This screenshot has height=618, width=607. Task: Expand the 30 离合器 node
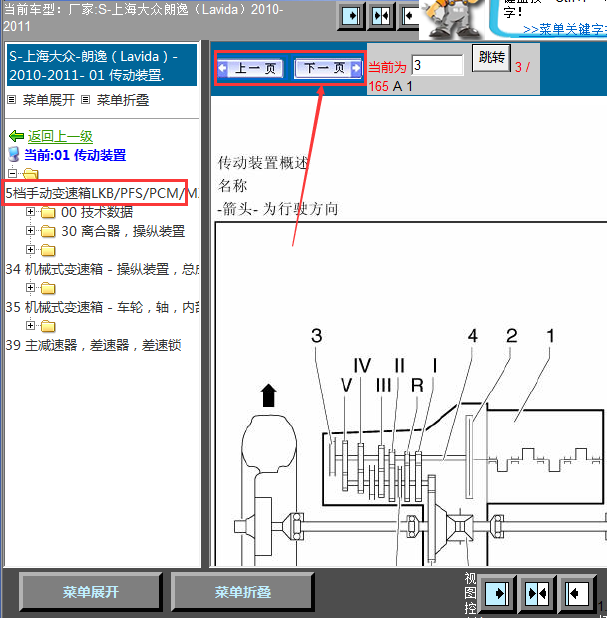pyautogui.click(x=30, y=230)
